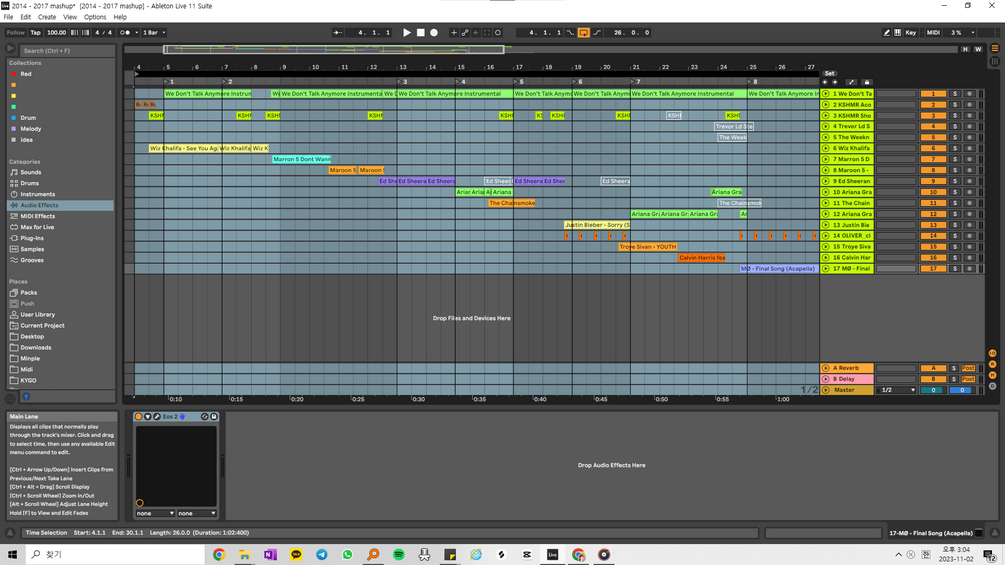The height and width of the screenshot is (565, 1005).
Task: Open the MIDI Effects category
Action: pos(37,217)
